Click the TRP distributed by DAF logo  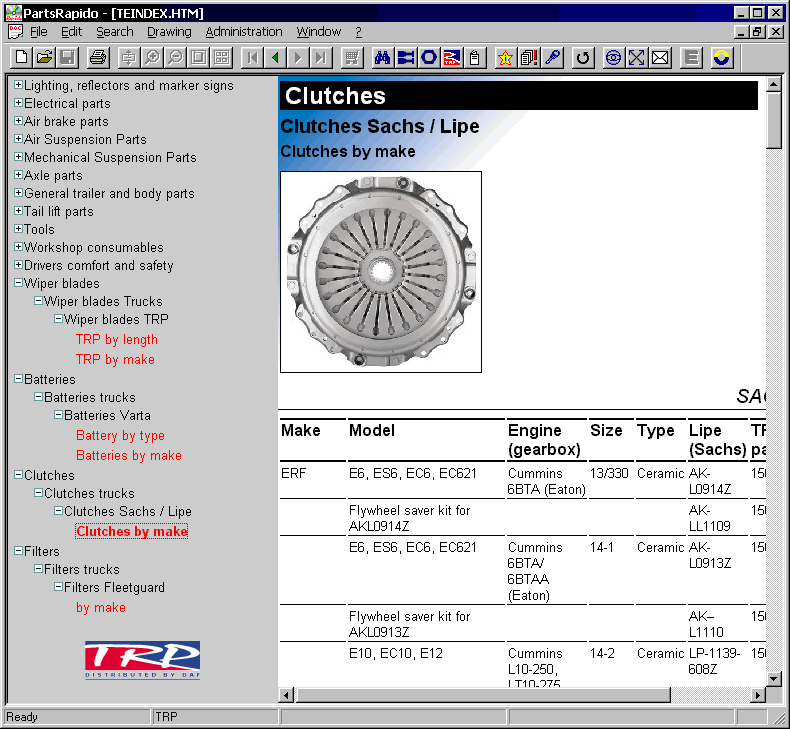[143, 660]
